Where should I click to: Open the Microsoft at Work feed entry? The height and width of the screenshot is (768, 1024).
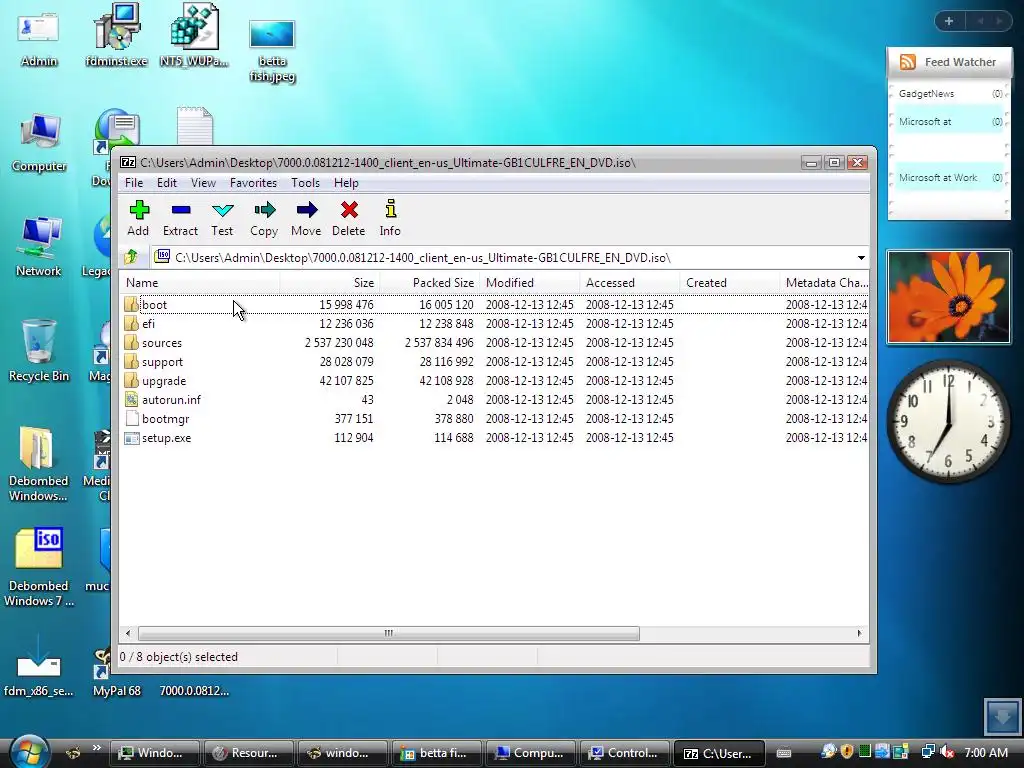(x=950, y=178)
